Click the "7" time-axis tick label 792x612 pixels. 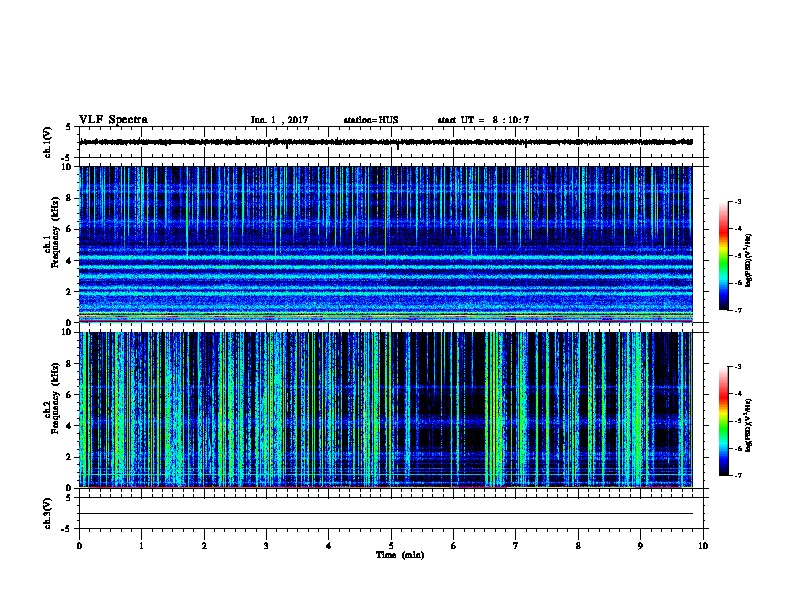[516, 546]
